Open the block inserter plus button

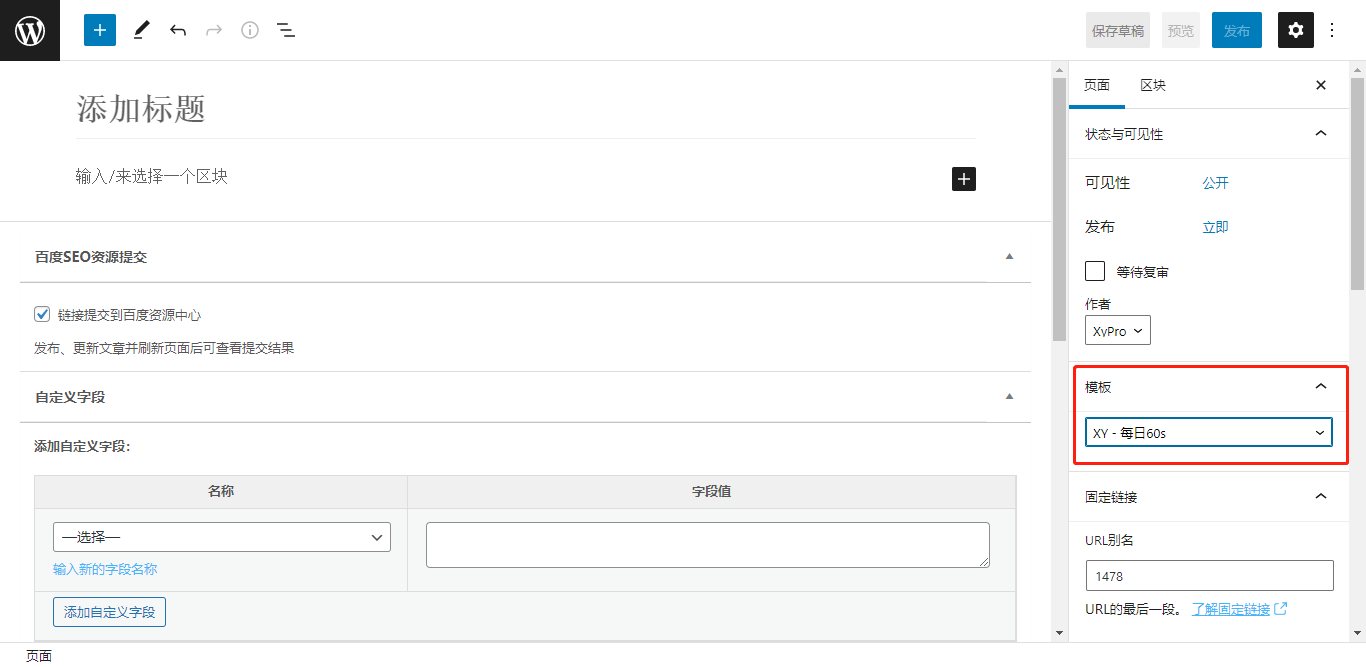(x=100, y=30)
